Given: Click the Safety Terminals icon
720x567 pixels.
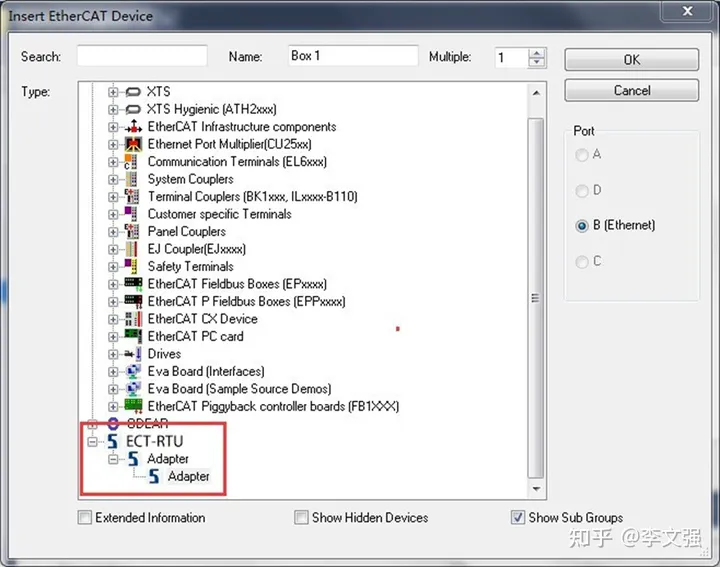Looking at the screenshot, I should click(x=131, y=266).
